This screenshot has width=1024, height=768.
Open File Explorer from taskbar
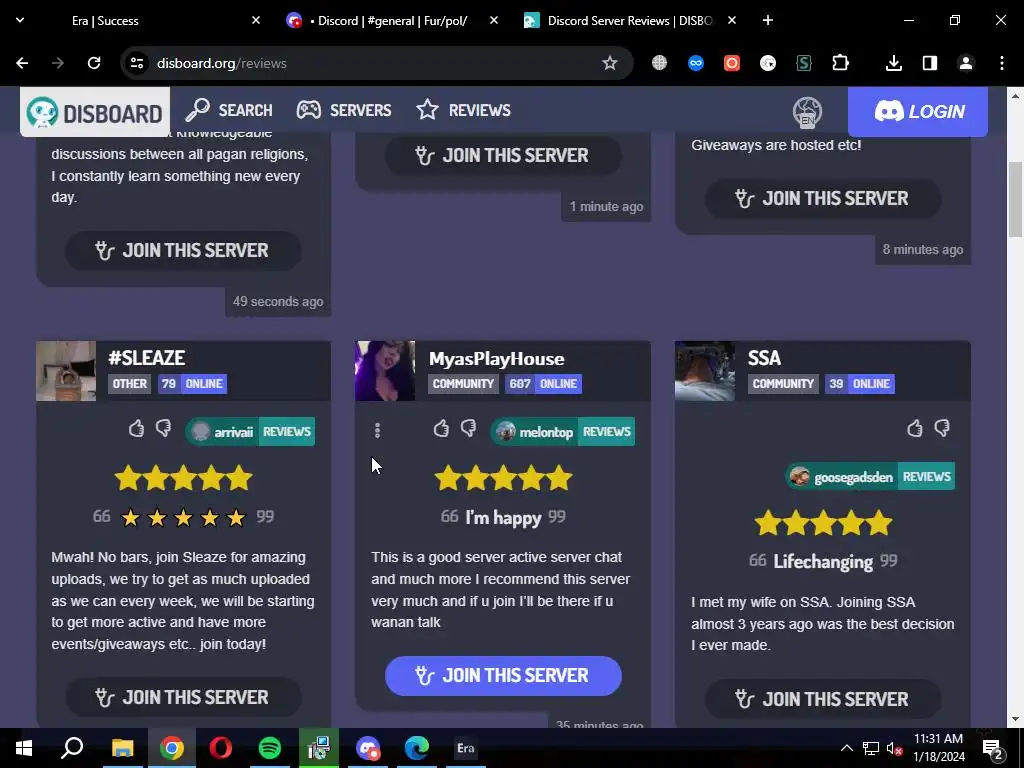click(x=122, y=748)
